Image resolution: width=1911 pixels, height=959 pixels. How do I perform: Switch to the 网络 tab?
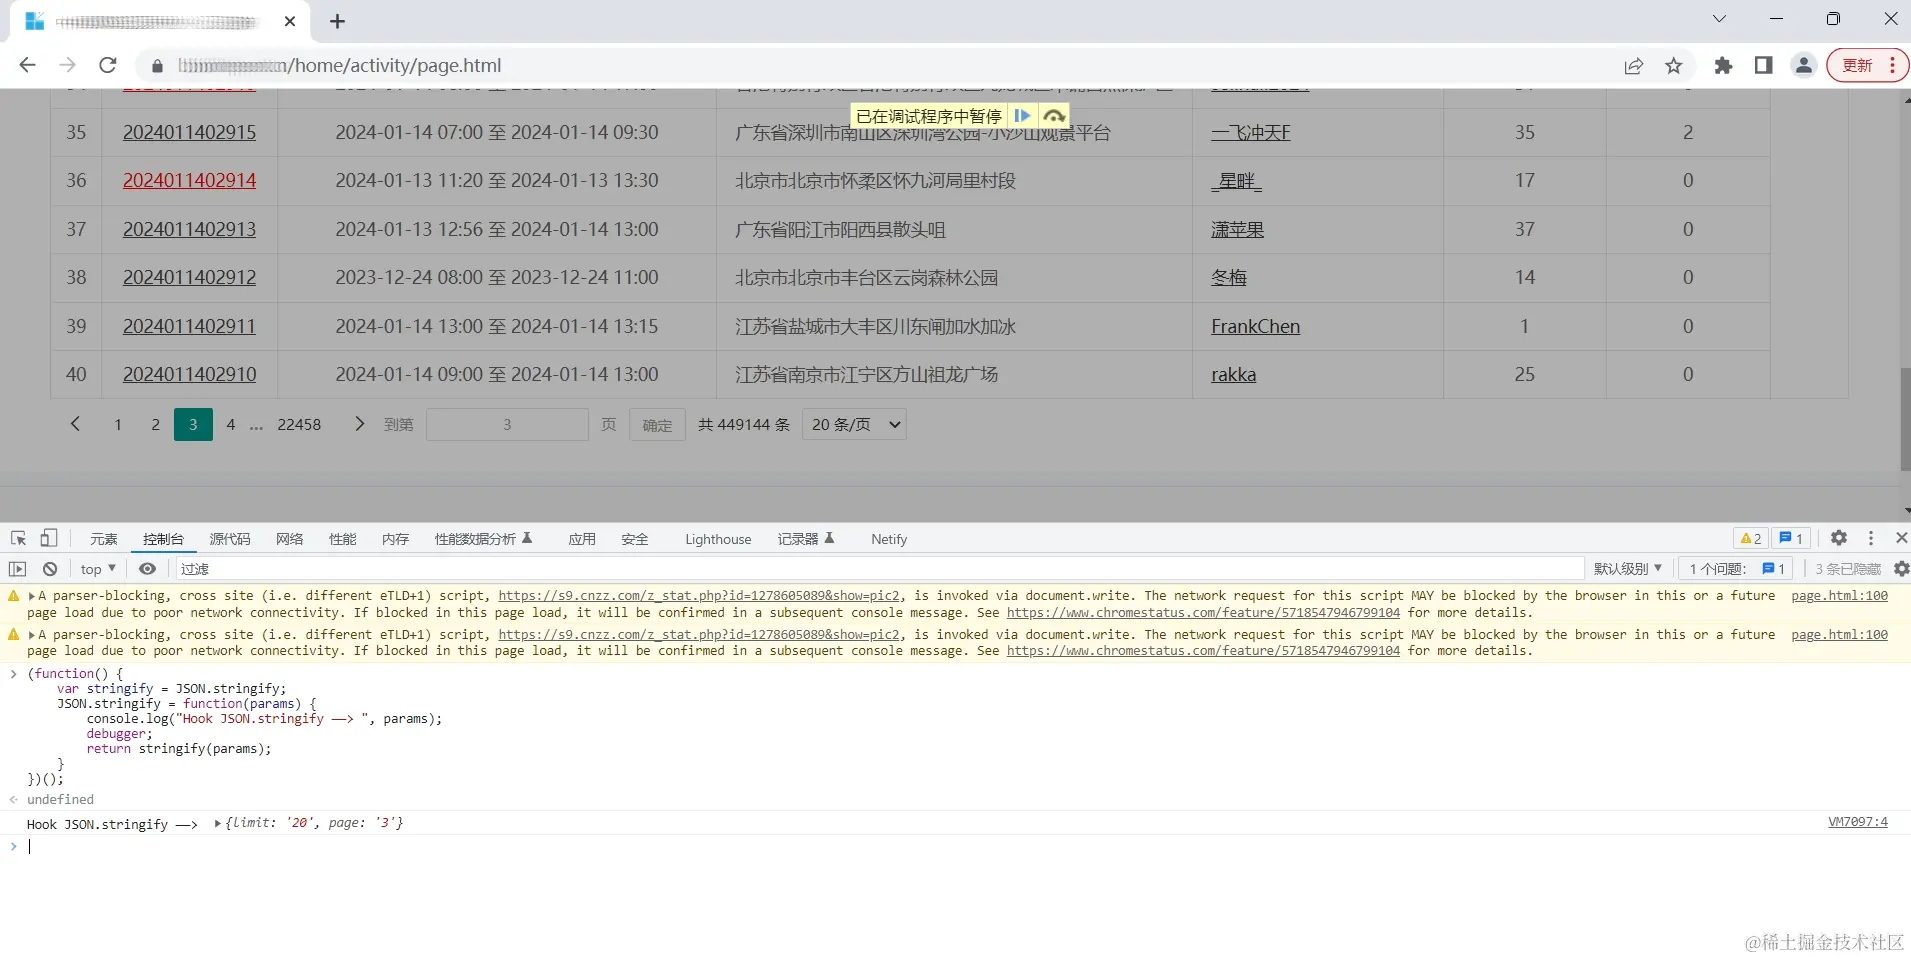pos(290,539)
